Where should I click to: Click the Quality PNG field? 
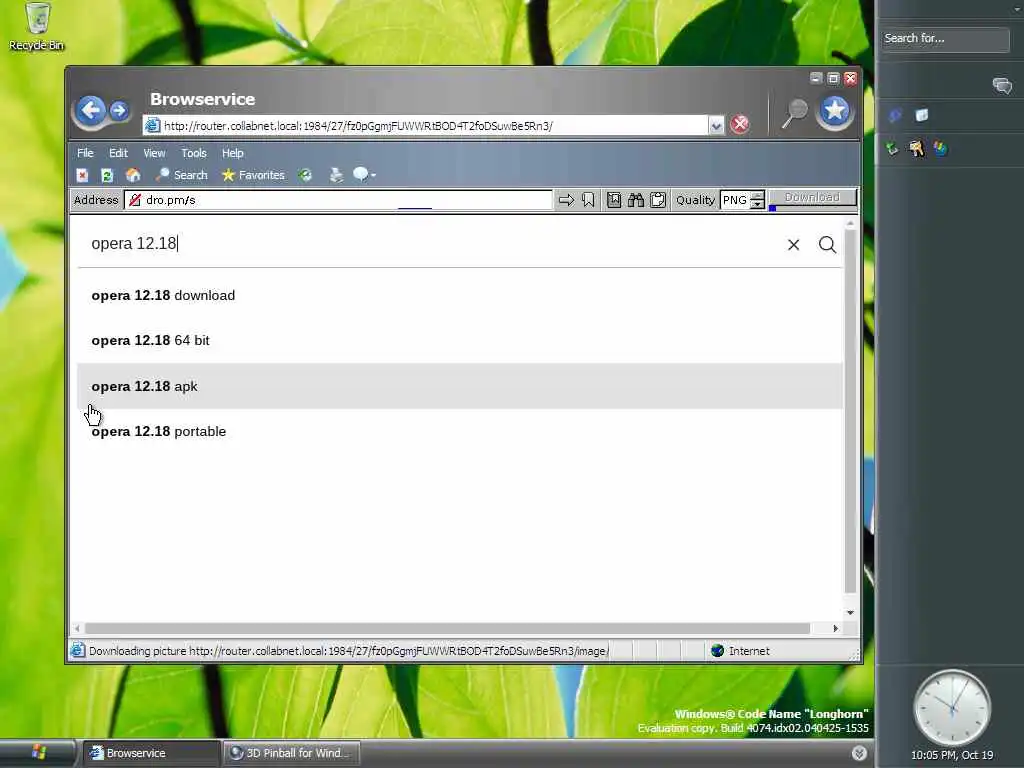click(x=735, y=200)
